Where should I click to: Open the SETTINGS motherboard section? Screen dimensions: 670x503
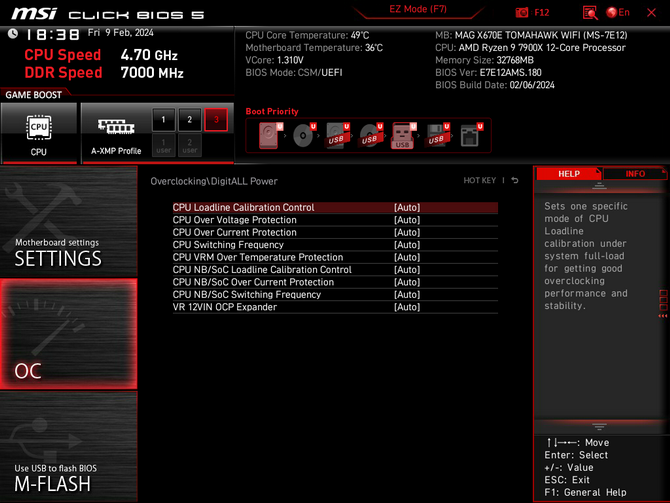68,221
